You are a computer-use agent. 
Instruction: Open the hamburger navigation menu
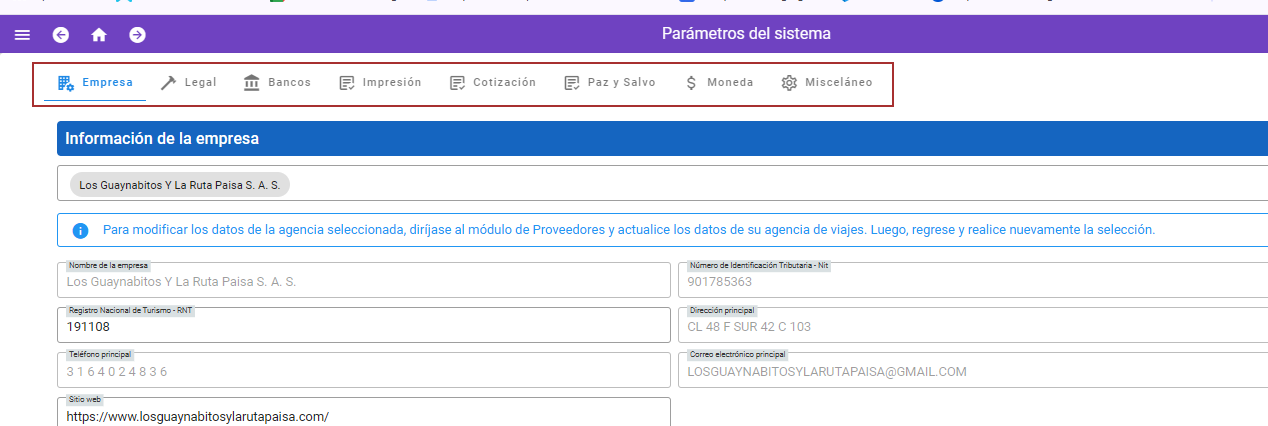coord(22,35)
